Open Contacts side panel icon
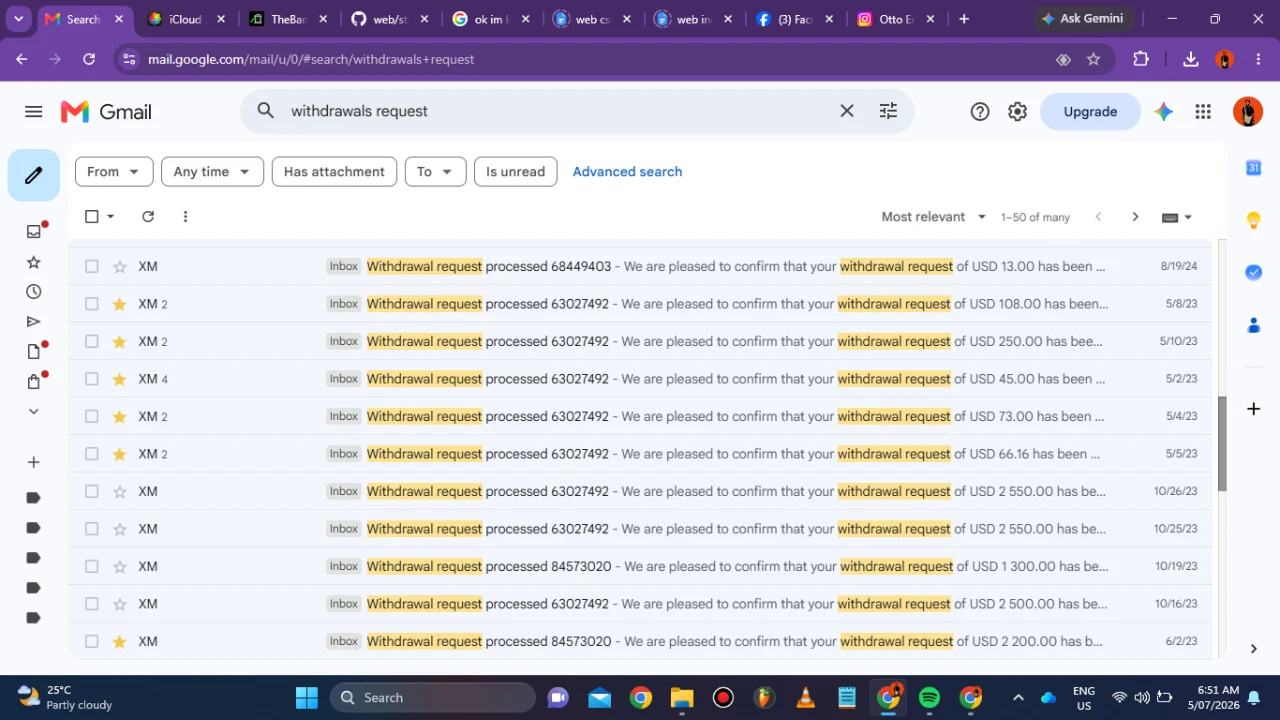Image resolution: width=1280 pixels, height=720 pixels. click(1253, 325)
